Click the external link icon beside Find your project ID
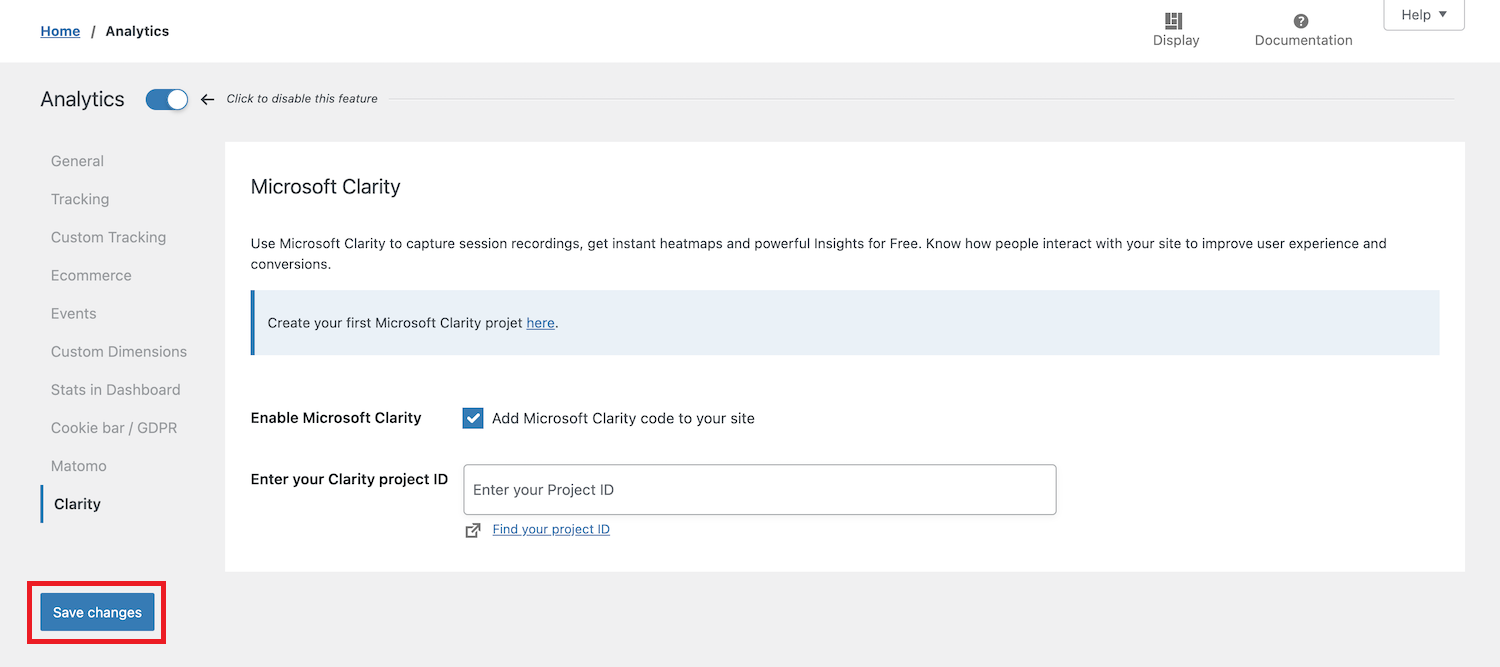 (473, 530)
